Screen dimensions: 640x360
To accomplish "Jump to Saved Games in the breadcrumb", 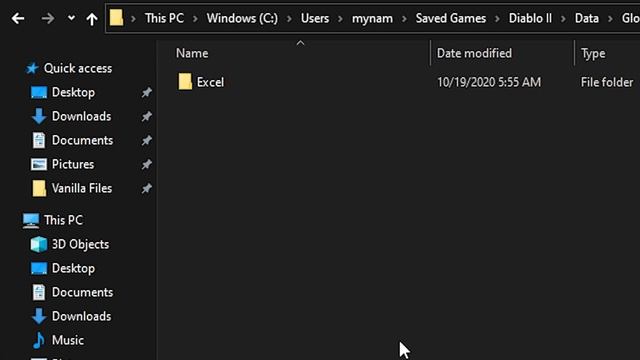I will click(451, 18).
